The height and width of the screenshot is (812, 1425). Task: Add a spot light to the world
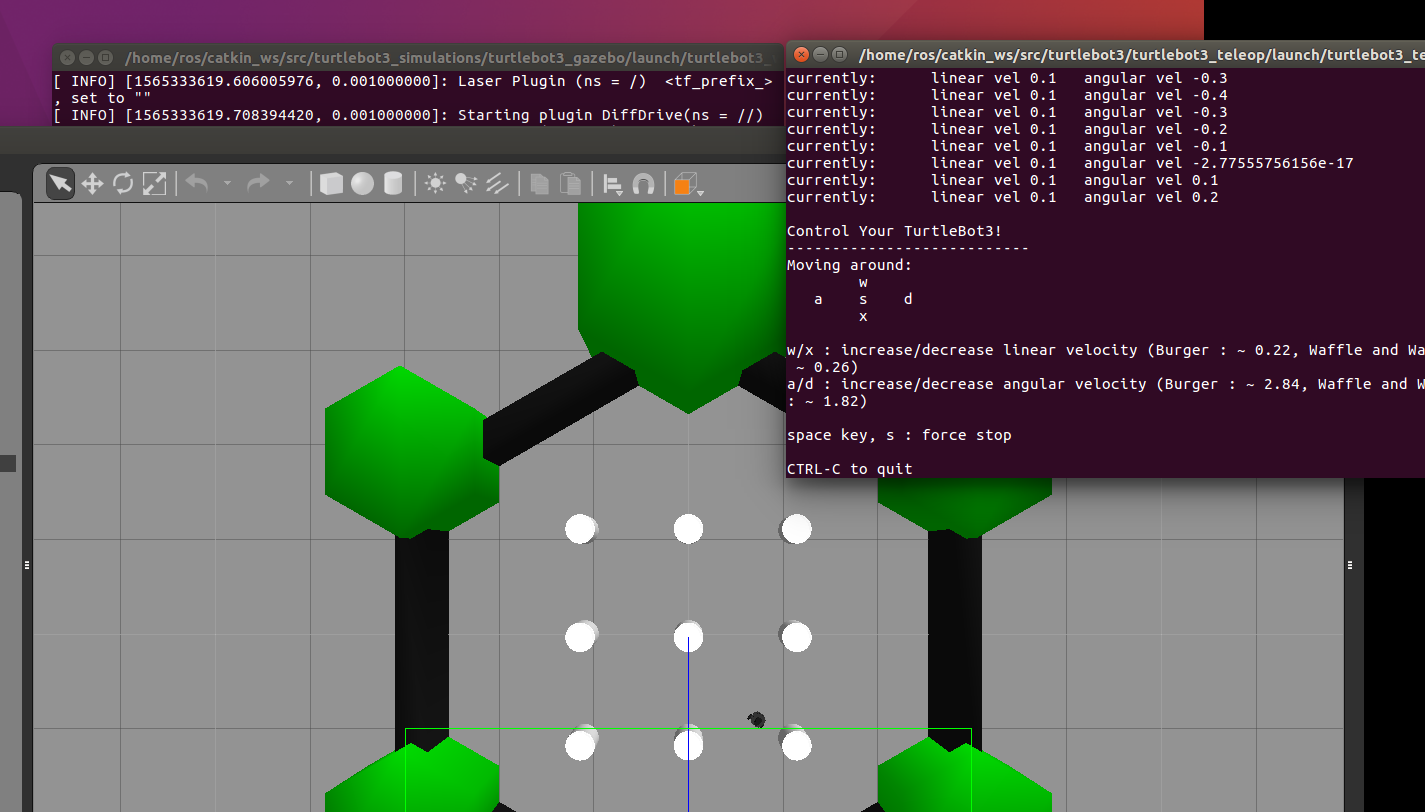point(465,183)
